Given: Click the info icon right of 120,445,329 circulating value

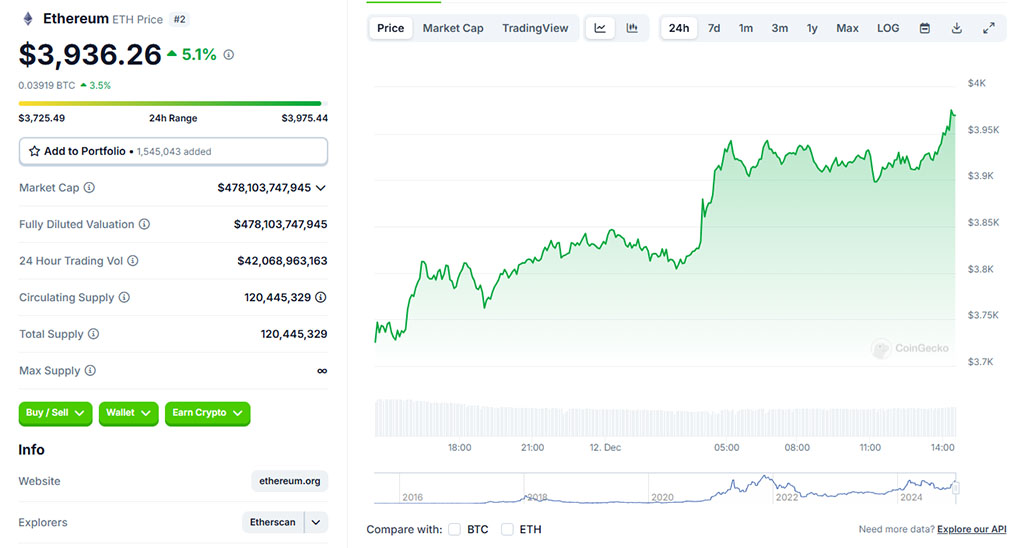Looking at the screenshot, I should pyautogui.click(x=321, y=297).
